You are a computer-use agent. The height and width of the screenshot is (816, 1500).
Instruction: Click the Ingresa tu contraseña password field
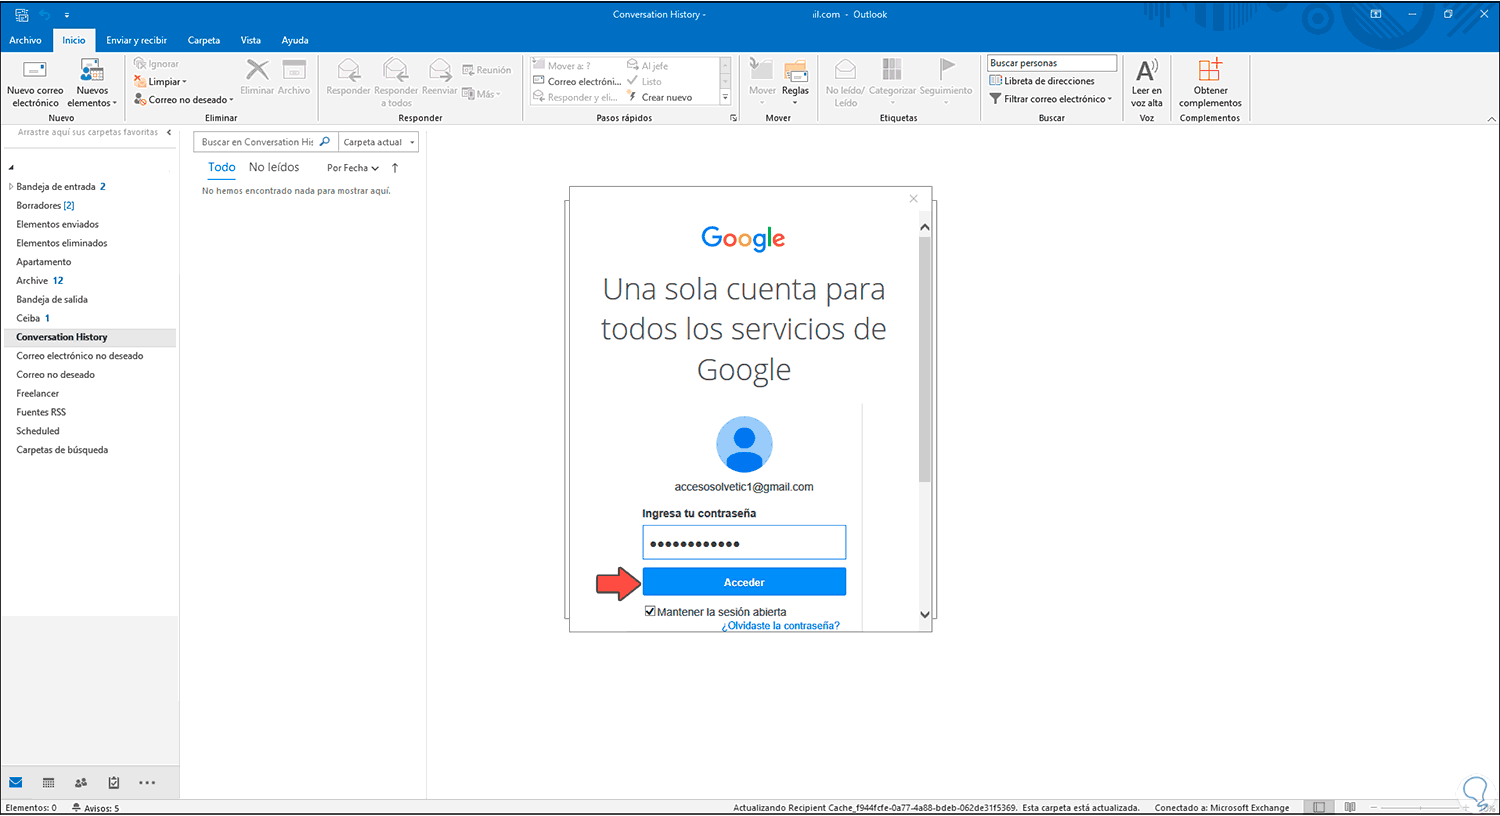pos(744,543)
